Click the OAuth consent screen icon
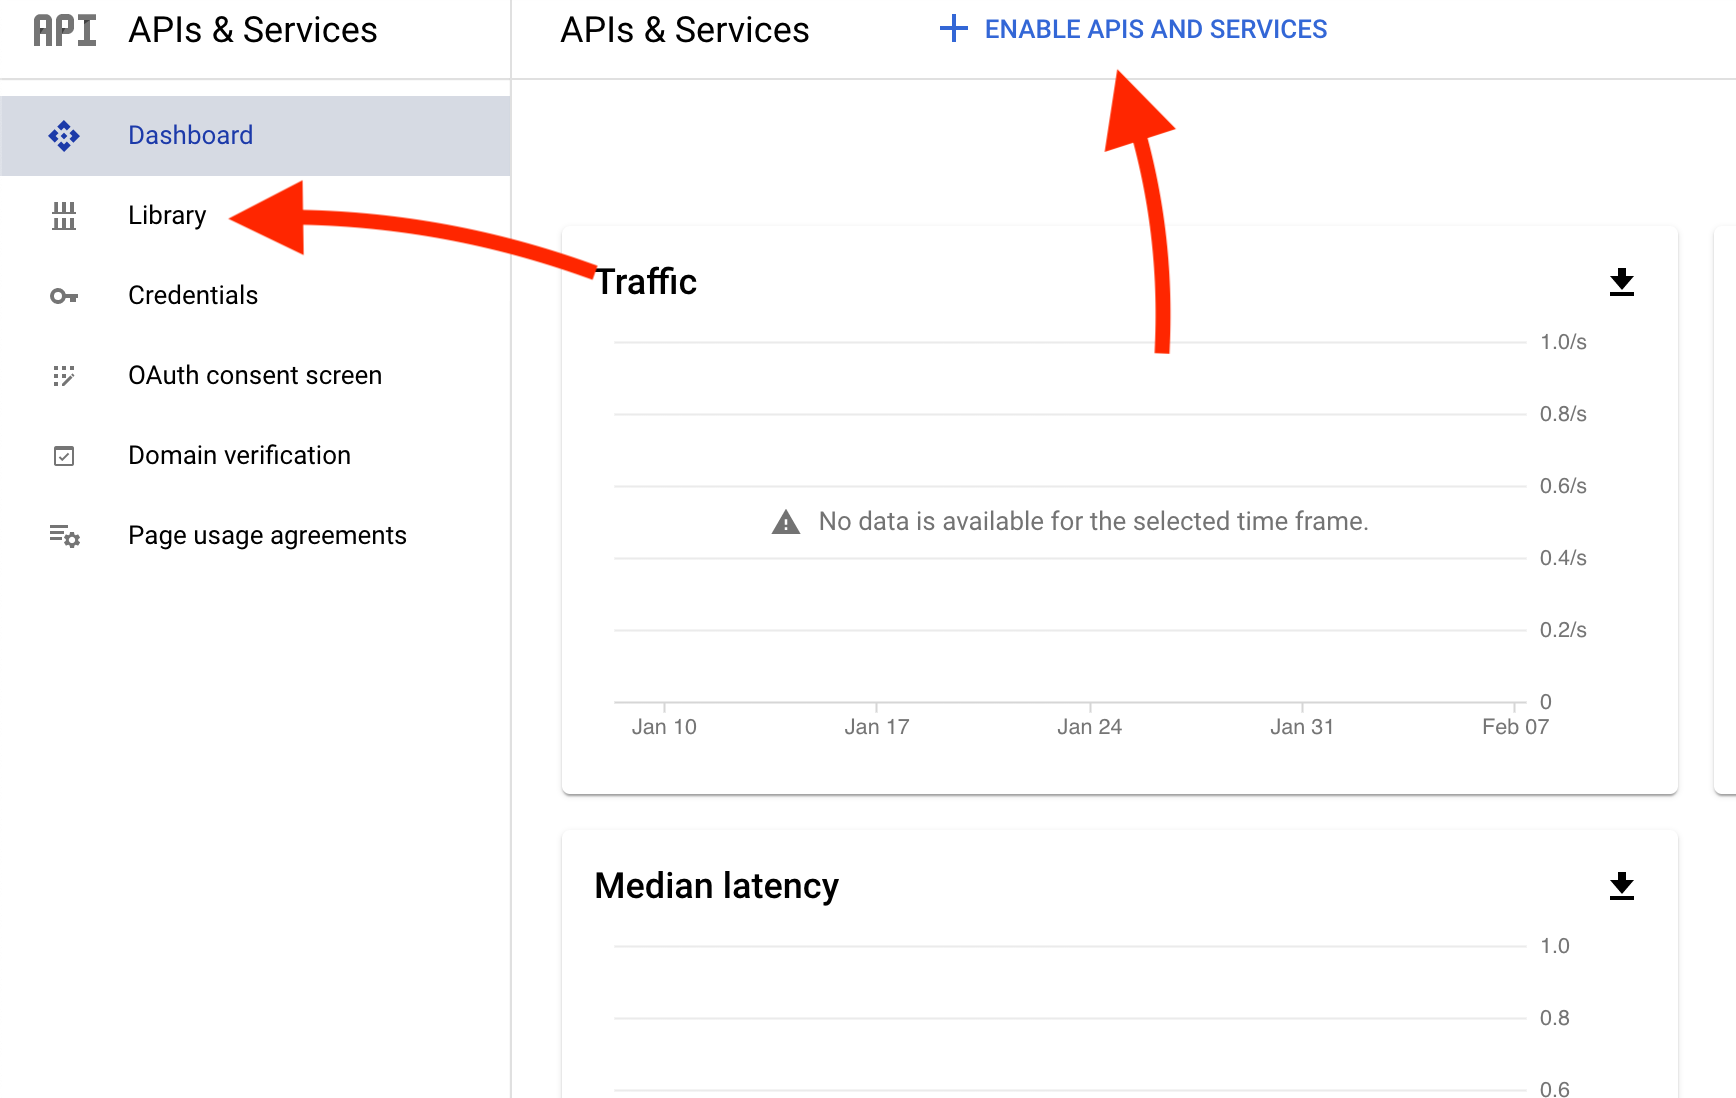 [x=64, y=376]
